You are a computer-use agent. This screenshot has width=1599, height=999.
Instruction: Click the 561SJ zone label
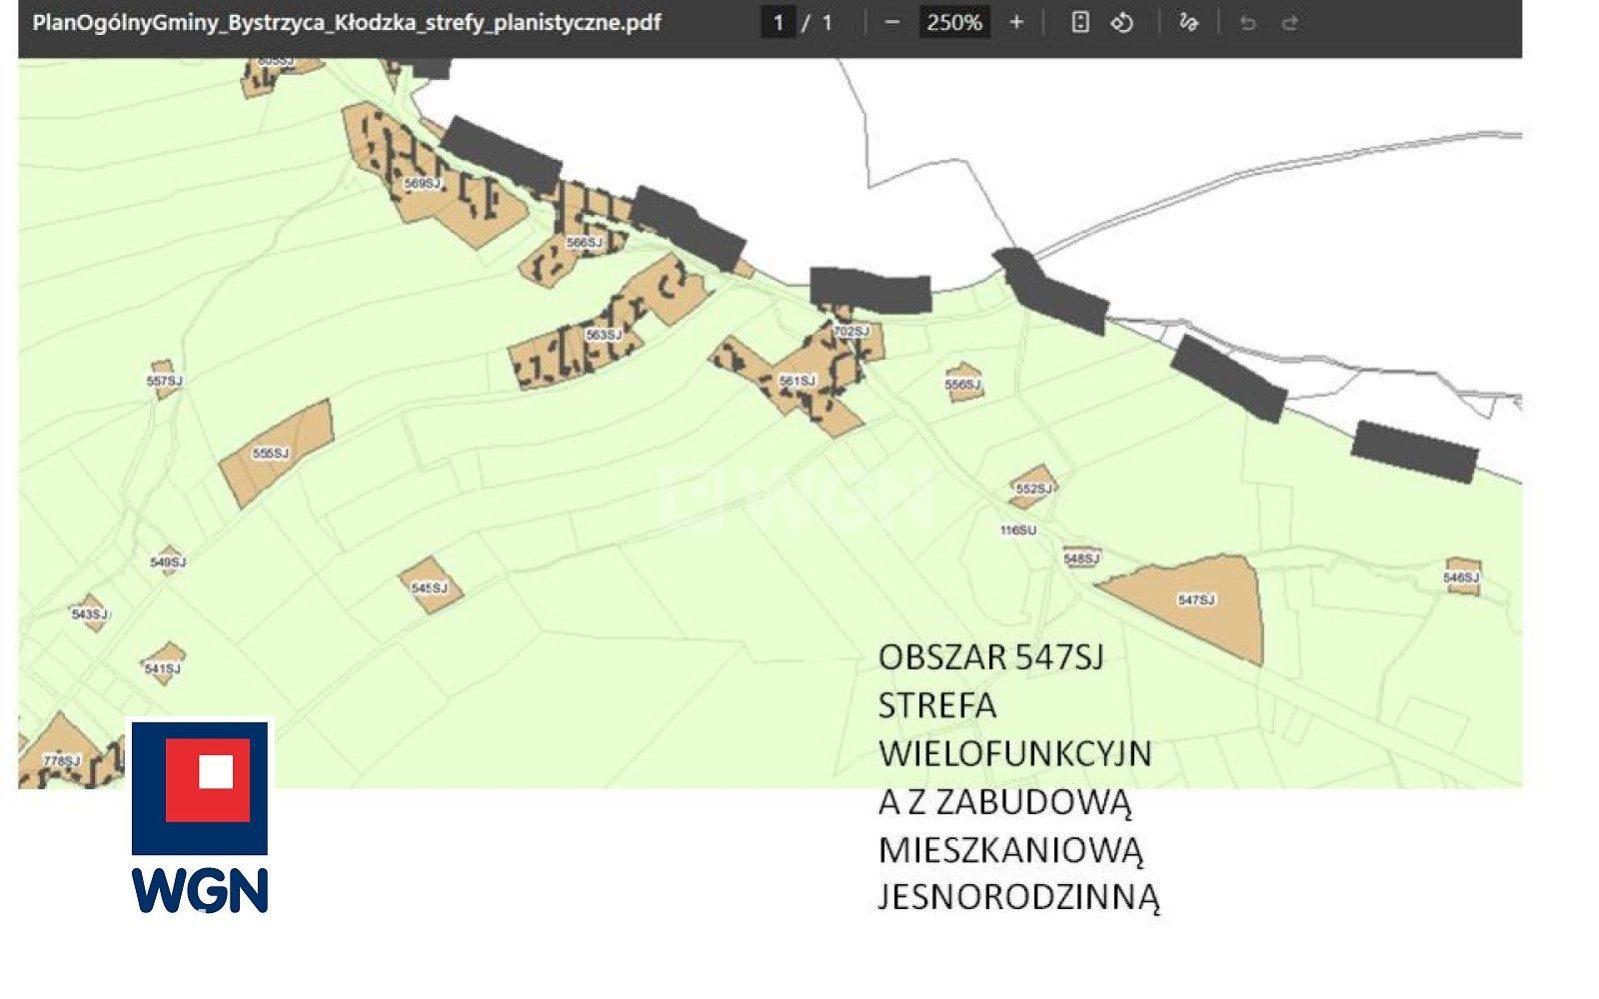797,381
